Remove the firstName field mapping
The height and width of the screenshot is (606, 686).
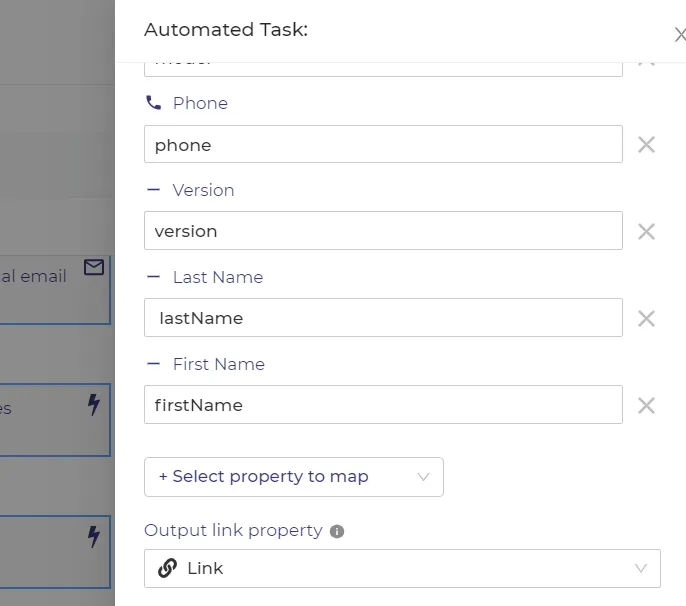coord(646,406)
